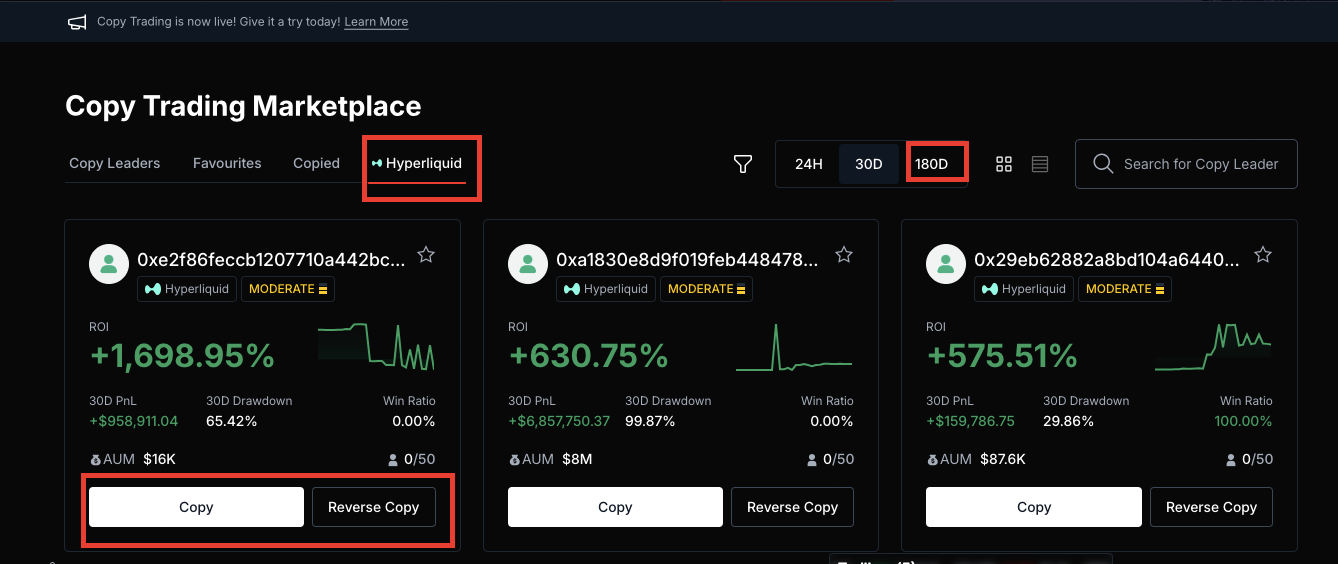Click the +$6,857,750.37 PnL value
The image size is (1338, 564).
coord(559,421)
